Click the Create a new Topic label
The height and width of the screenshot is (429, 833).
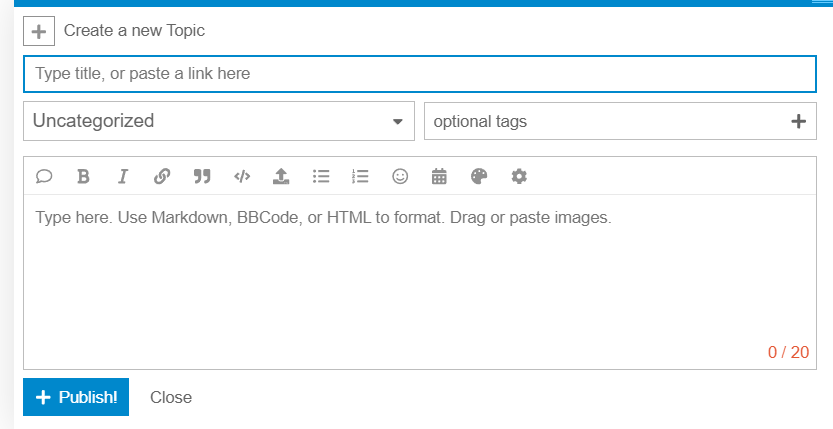[134, 31]
